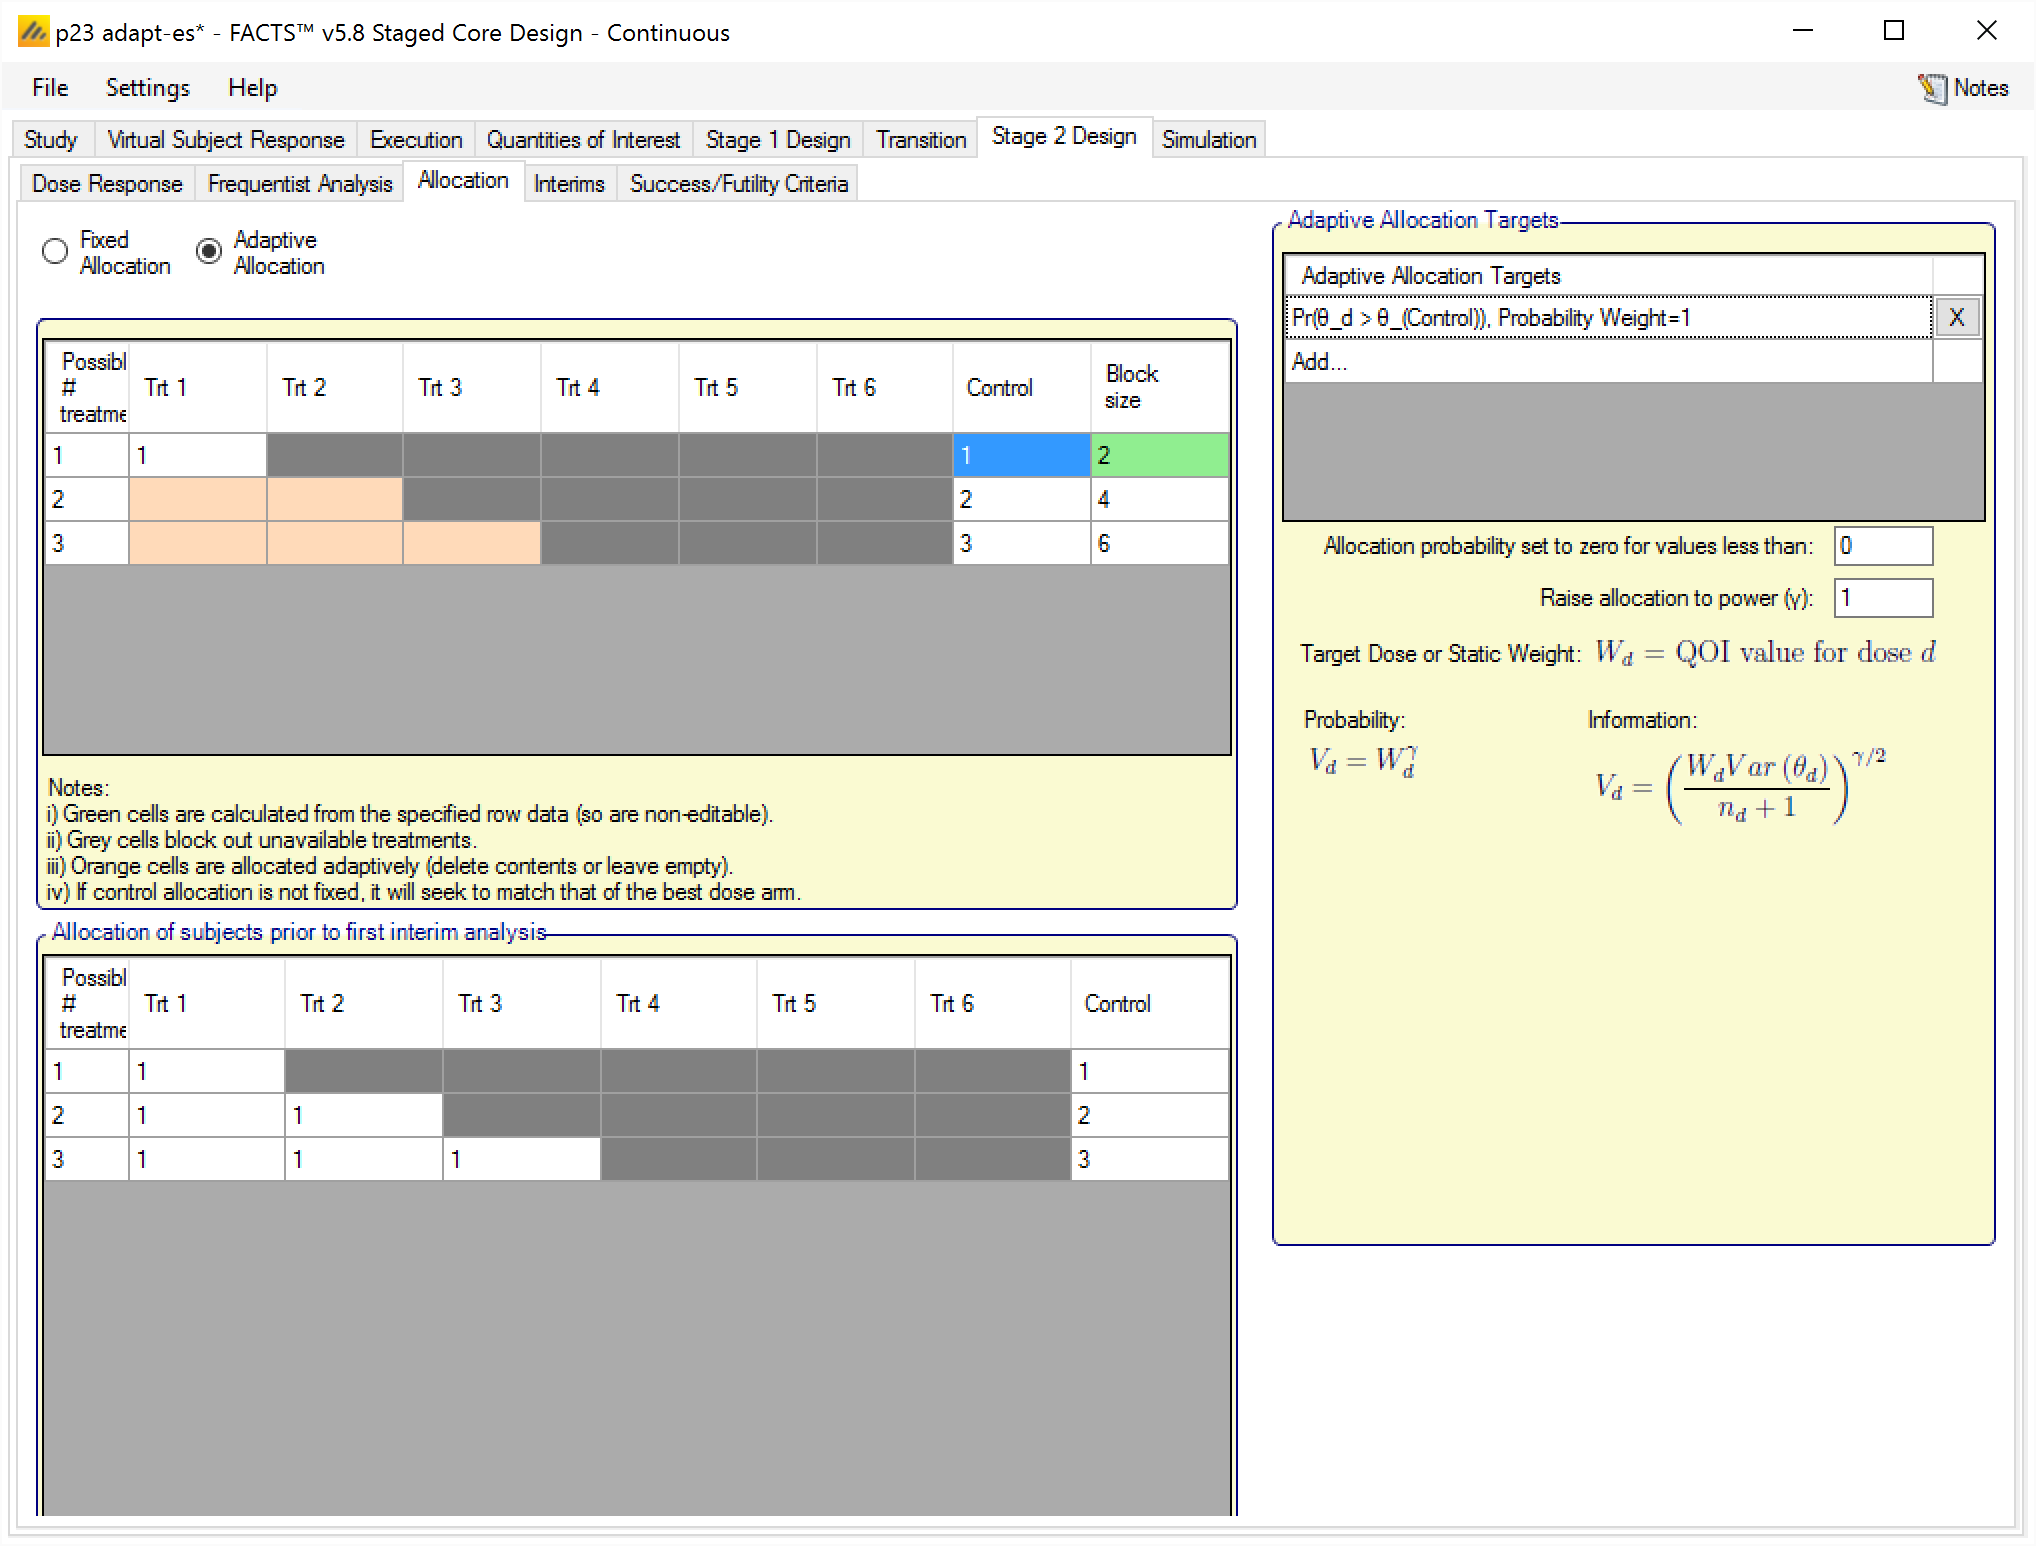Screen dimensions: 2036x1546
Task: Click the Raise allocation to power field
Action: (1882, 598)
